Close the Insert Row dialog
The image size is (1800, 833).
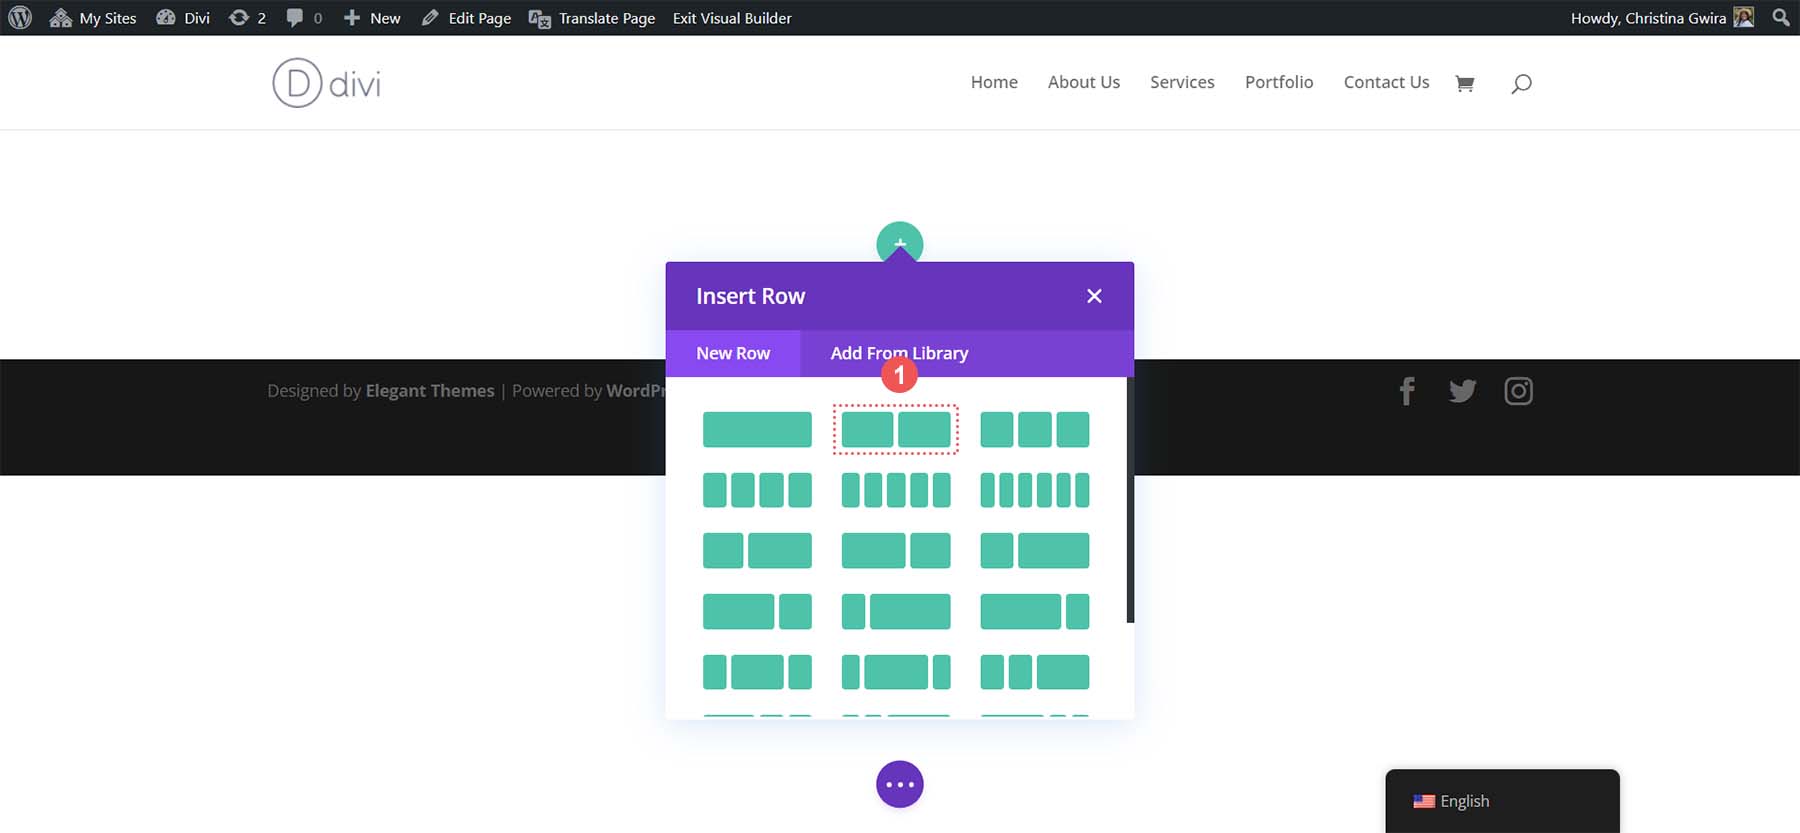[x=1094, y=296]
